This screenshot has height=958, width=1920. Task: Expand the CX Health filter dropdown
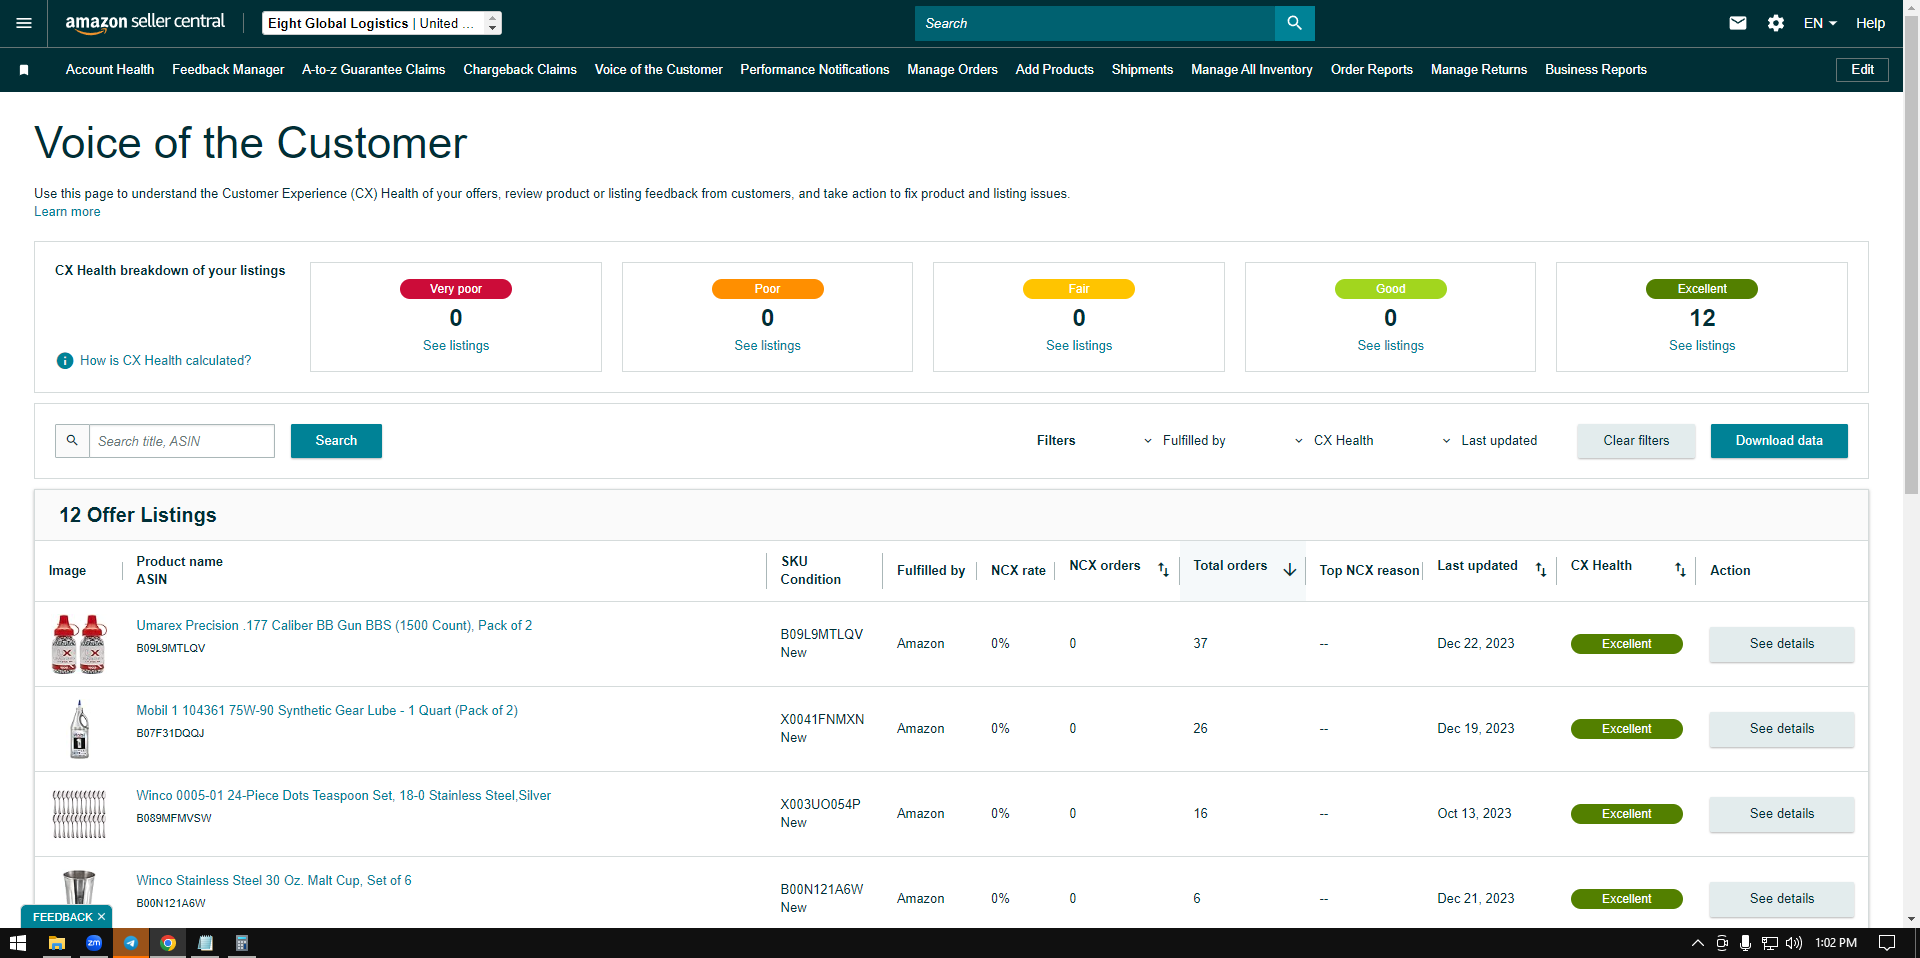click(x=1334, y=441)
